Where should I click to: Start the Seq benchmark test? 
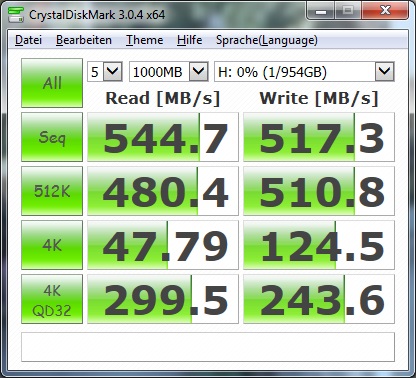click(x=52, y=137)
